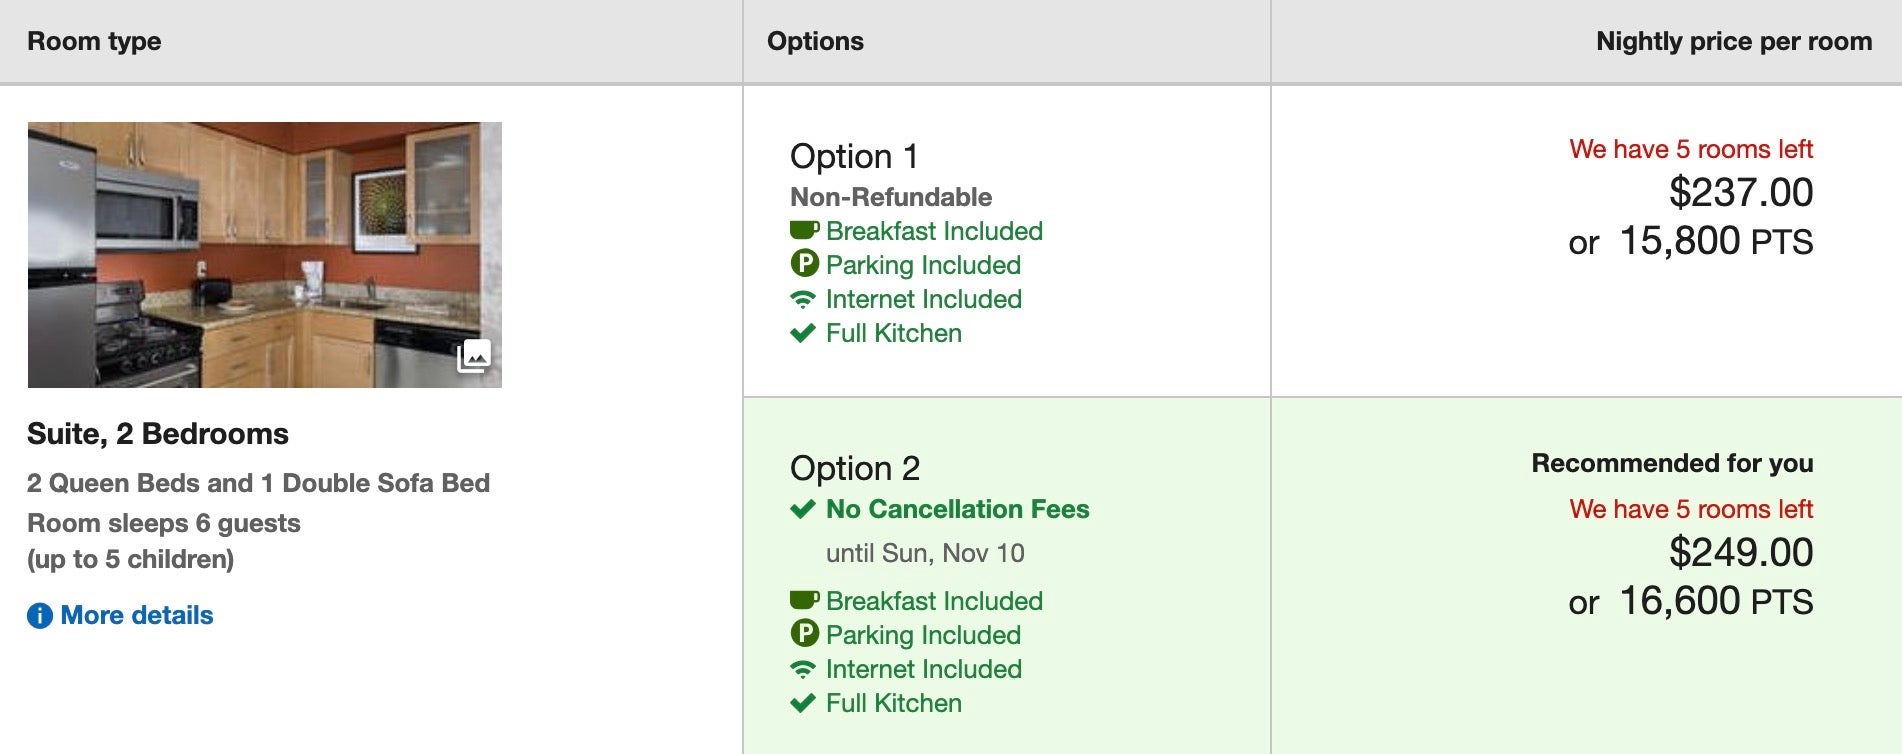Click the More details info icon

[39, 616]
